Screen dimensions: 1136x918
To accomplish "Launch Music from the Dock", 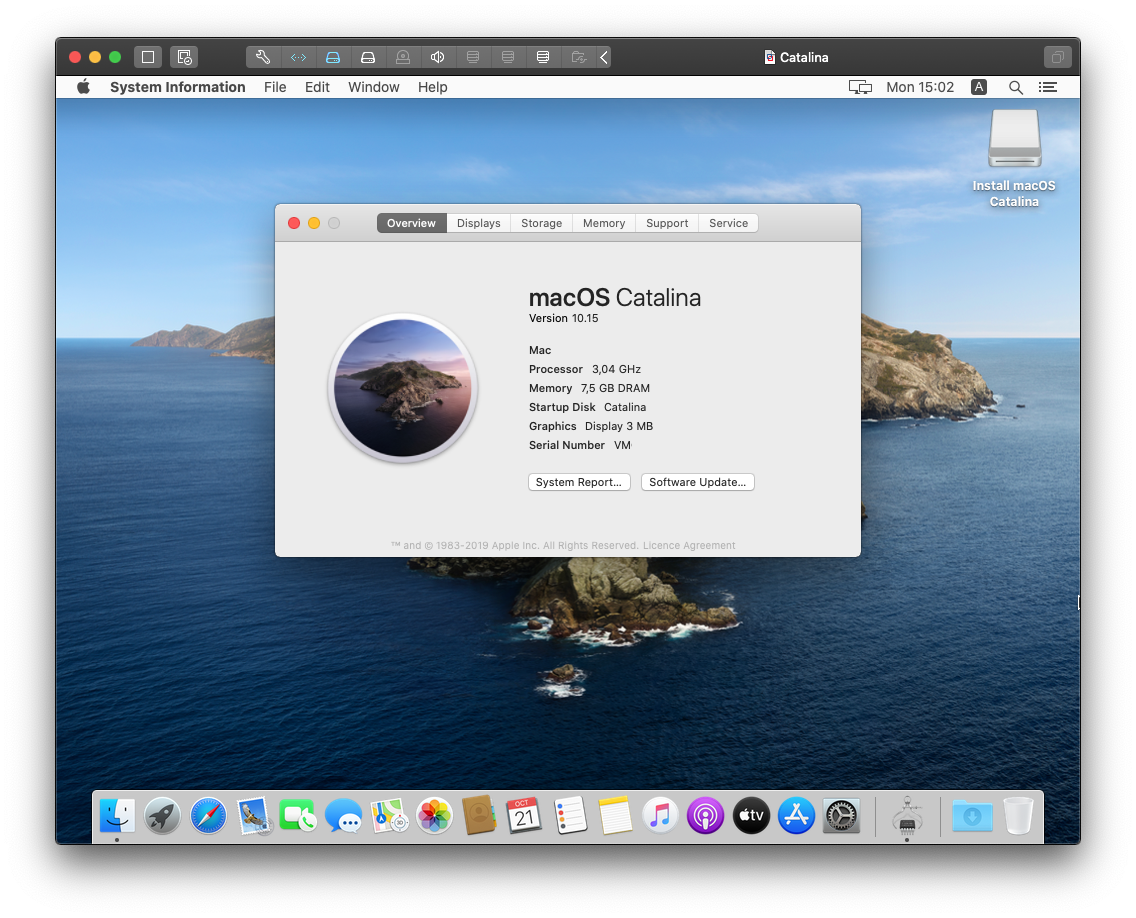I will (660, 816).
